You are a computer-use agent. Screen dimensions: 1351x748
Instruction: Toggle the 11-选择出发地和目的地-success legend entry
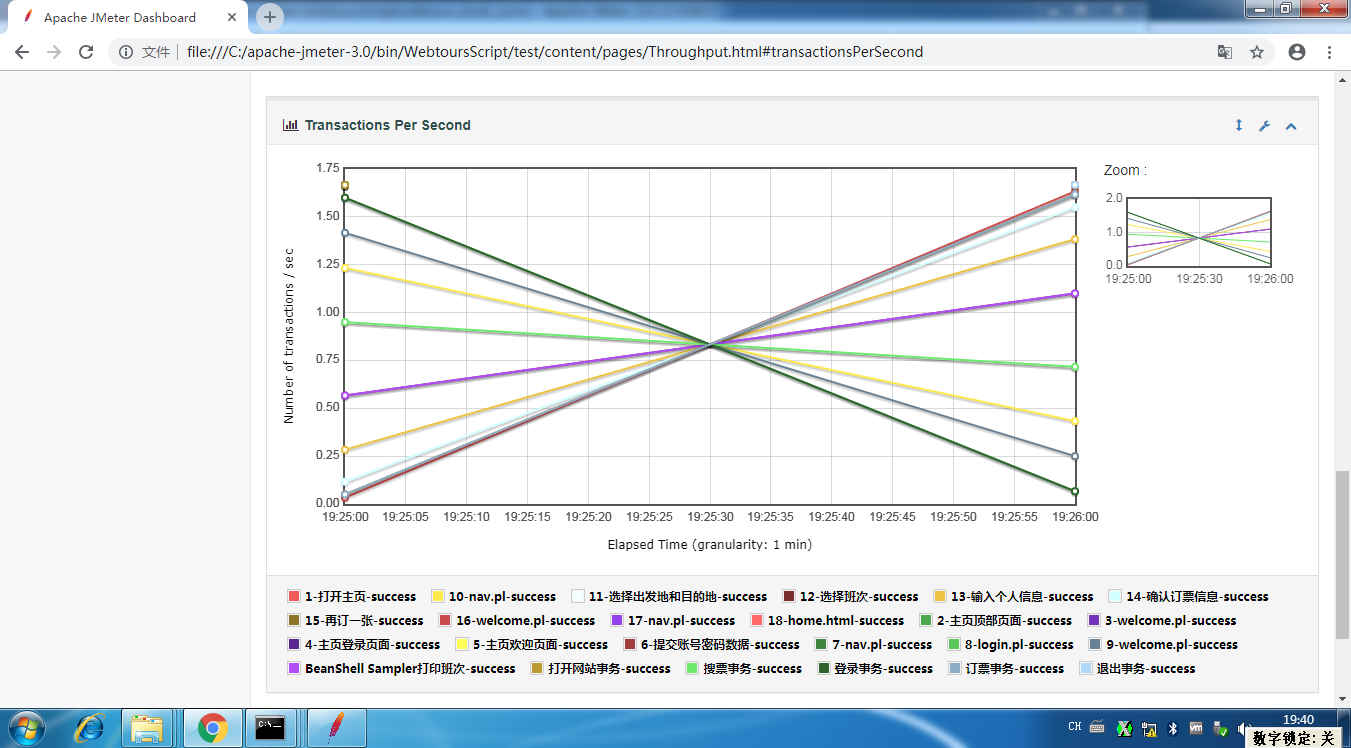[669, 596]
